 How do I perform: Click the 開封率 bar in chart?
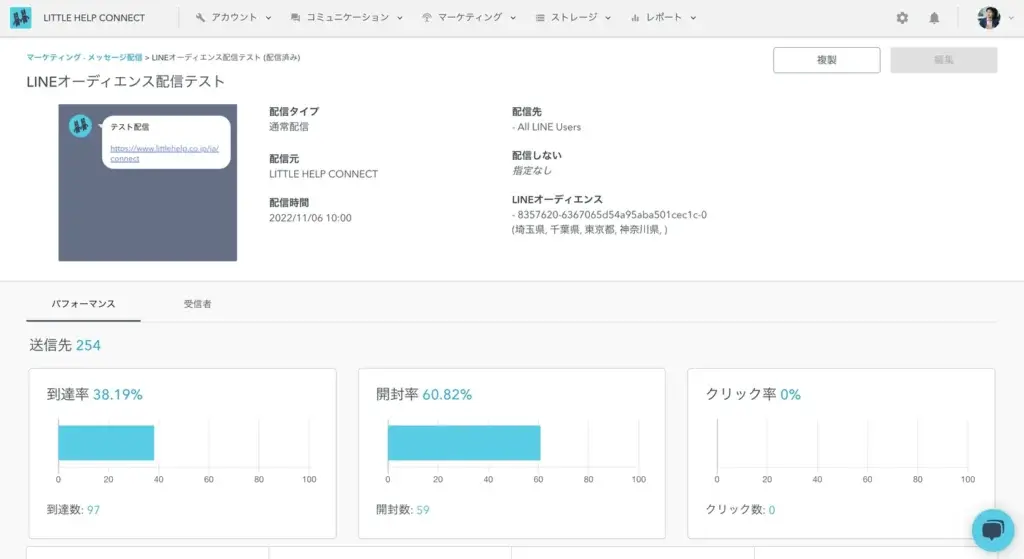coord(464,443)
